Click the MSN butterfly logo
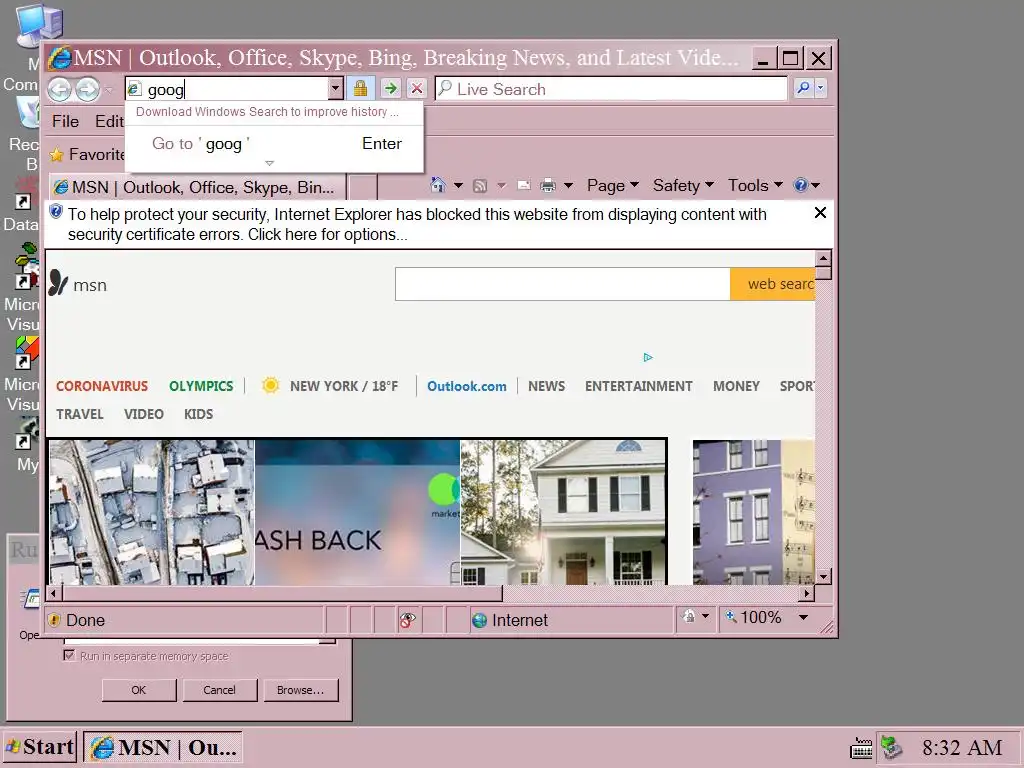Screen dimensions: 1024x768 [58, 283]
